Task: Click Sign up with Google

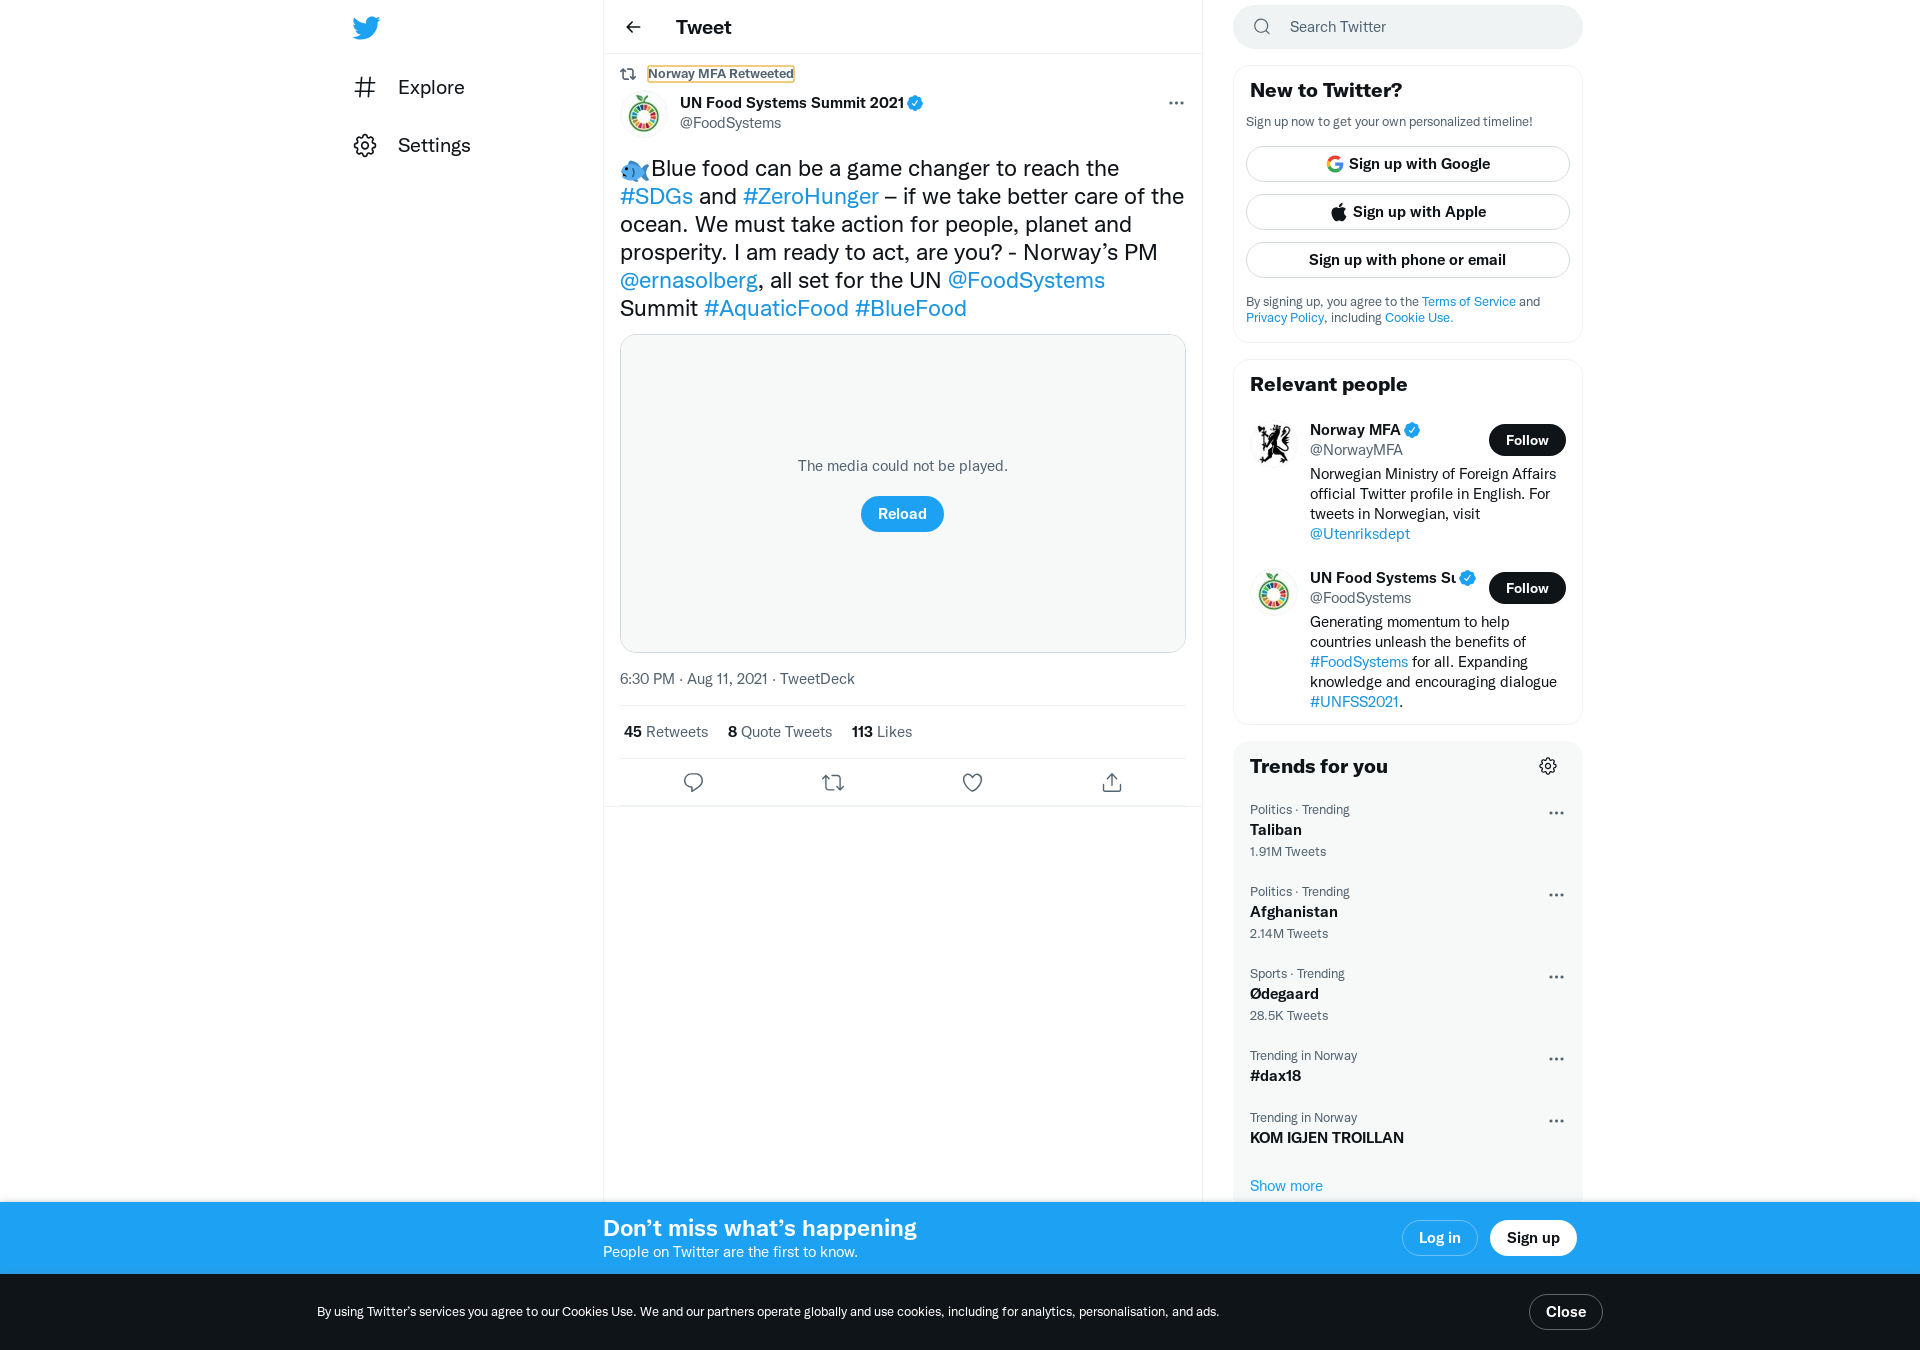Action: coord(1408,164)
